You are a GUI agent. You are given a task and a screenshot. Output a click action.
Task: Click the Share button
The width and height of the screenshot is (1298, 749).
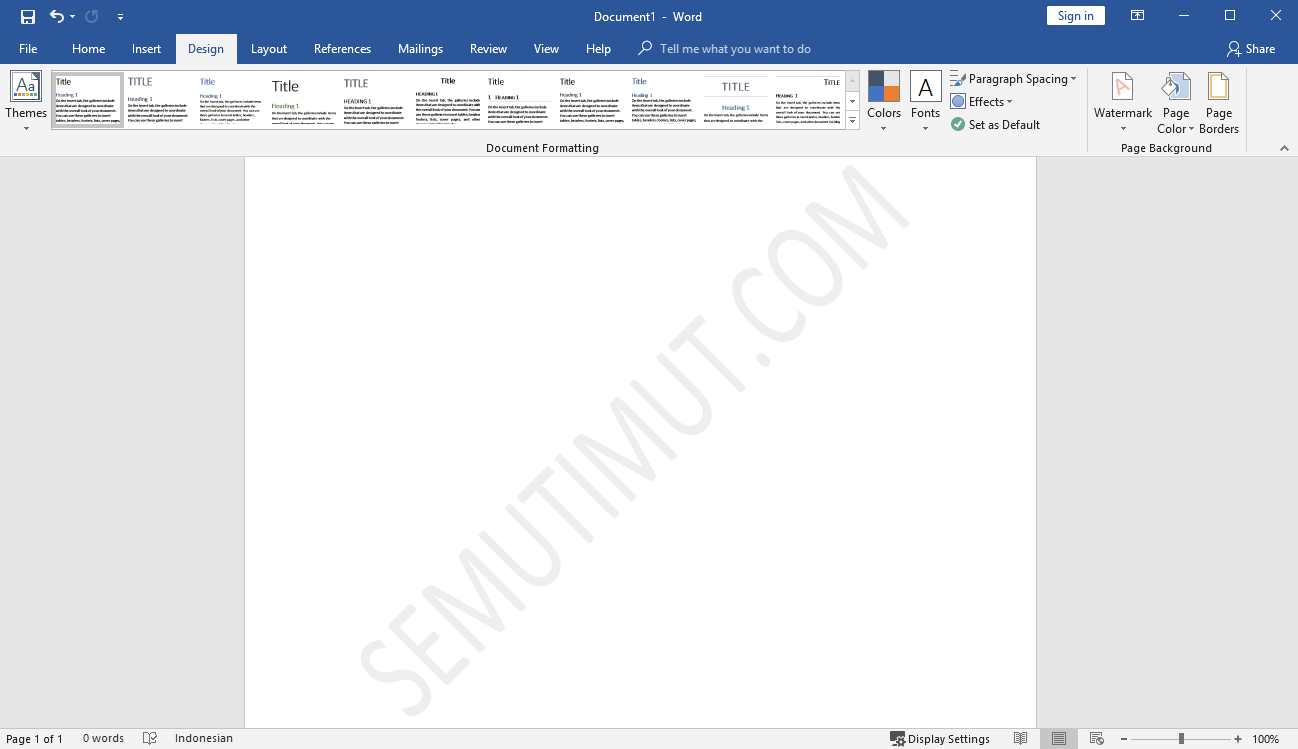[1251, 48]
